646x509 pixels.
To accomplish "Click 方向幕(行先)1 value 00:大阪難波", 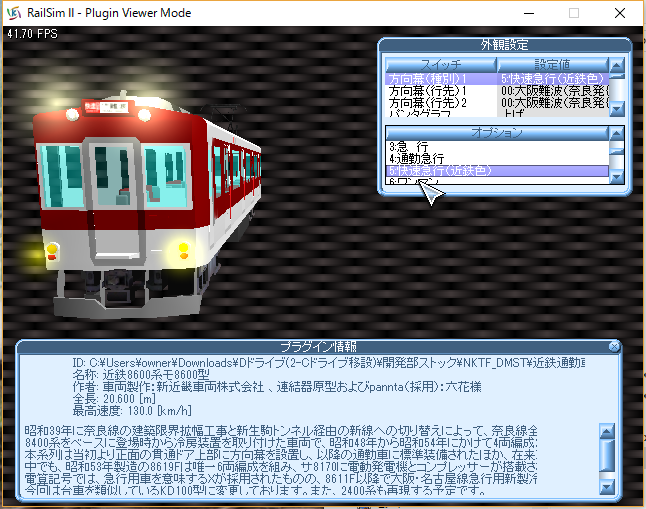I will [552, 91].
